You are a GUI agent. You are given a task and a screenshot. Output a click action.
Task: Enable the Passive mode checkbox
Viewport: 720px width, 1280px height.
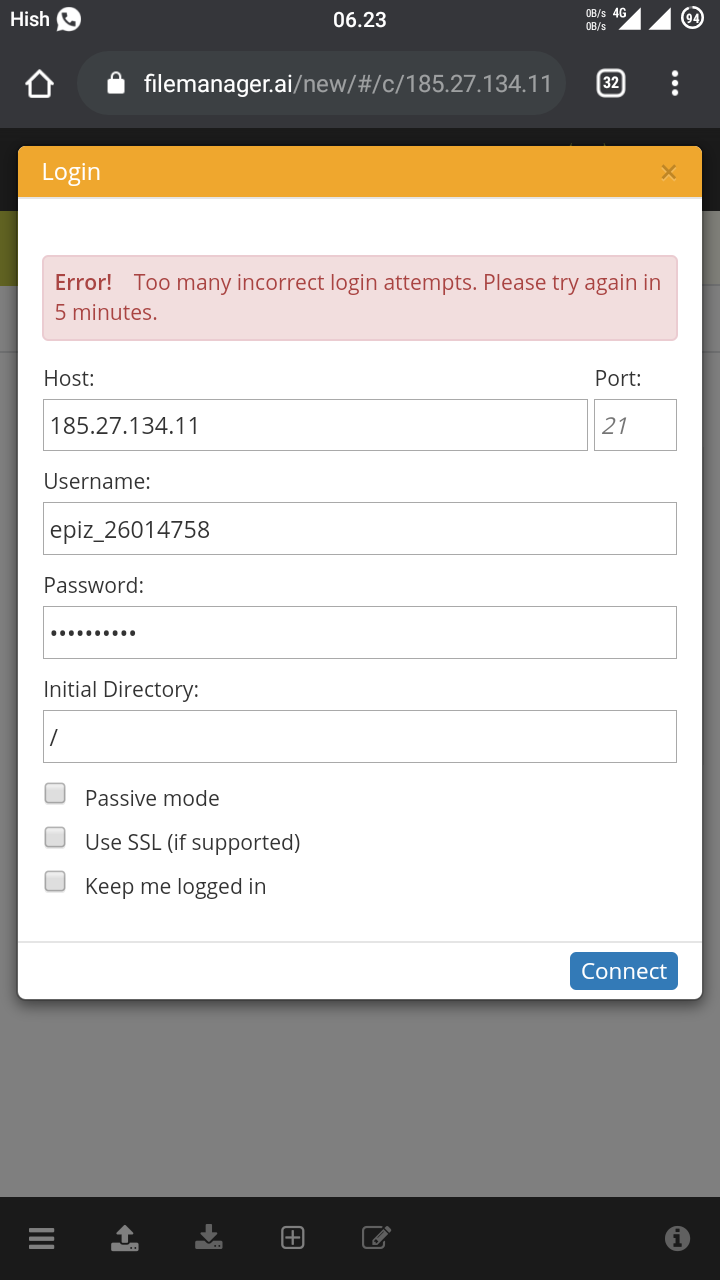coord(55,794)
